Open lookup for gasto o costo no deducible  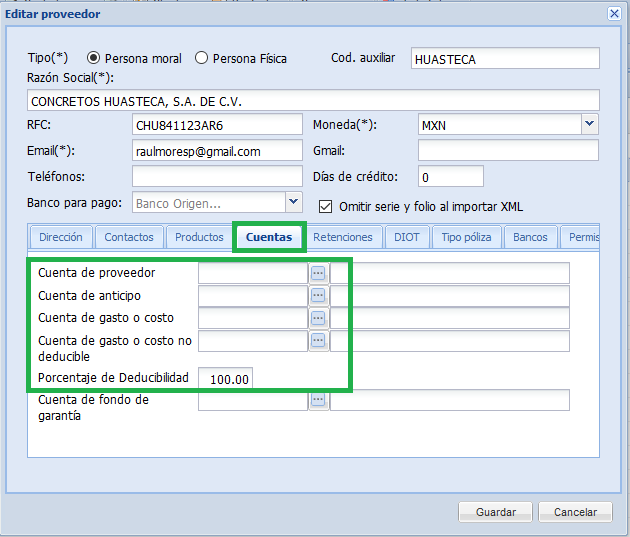pyautogui.click(x=318, y=341)
